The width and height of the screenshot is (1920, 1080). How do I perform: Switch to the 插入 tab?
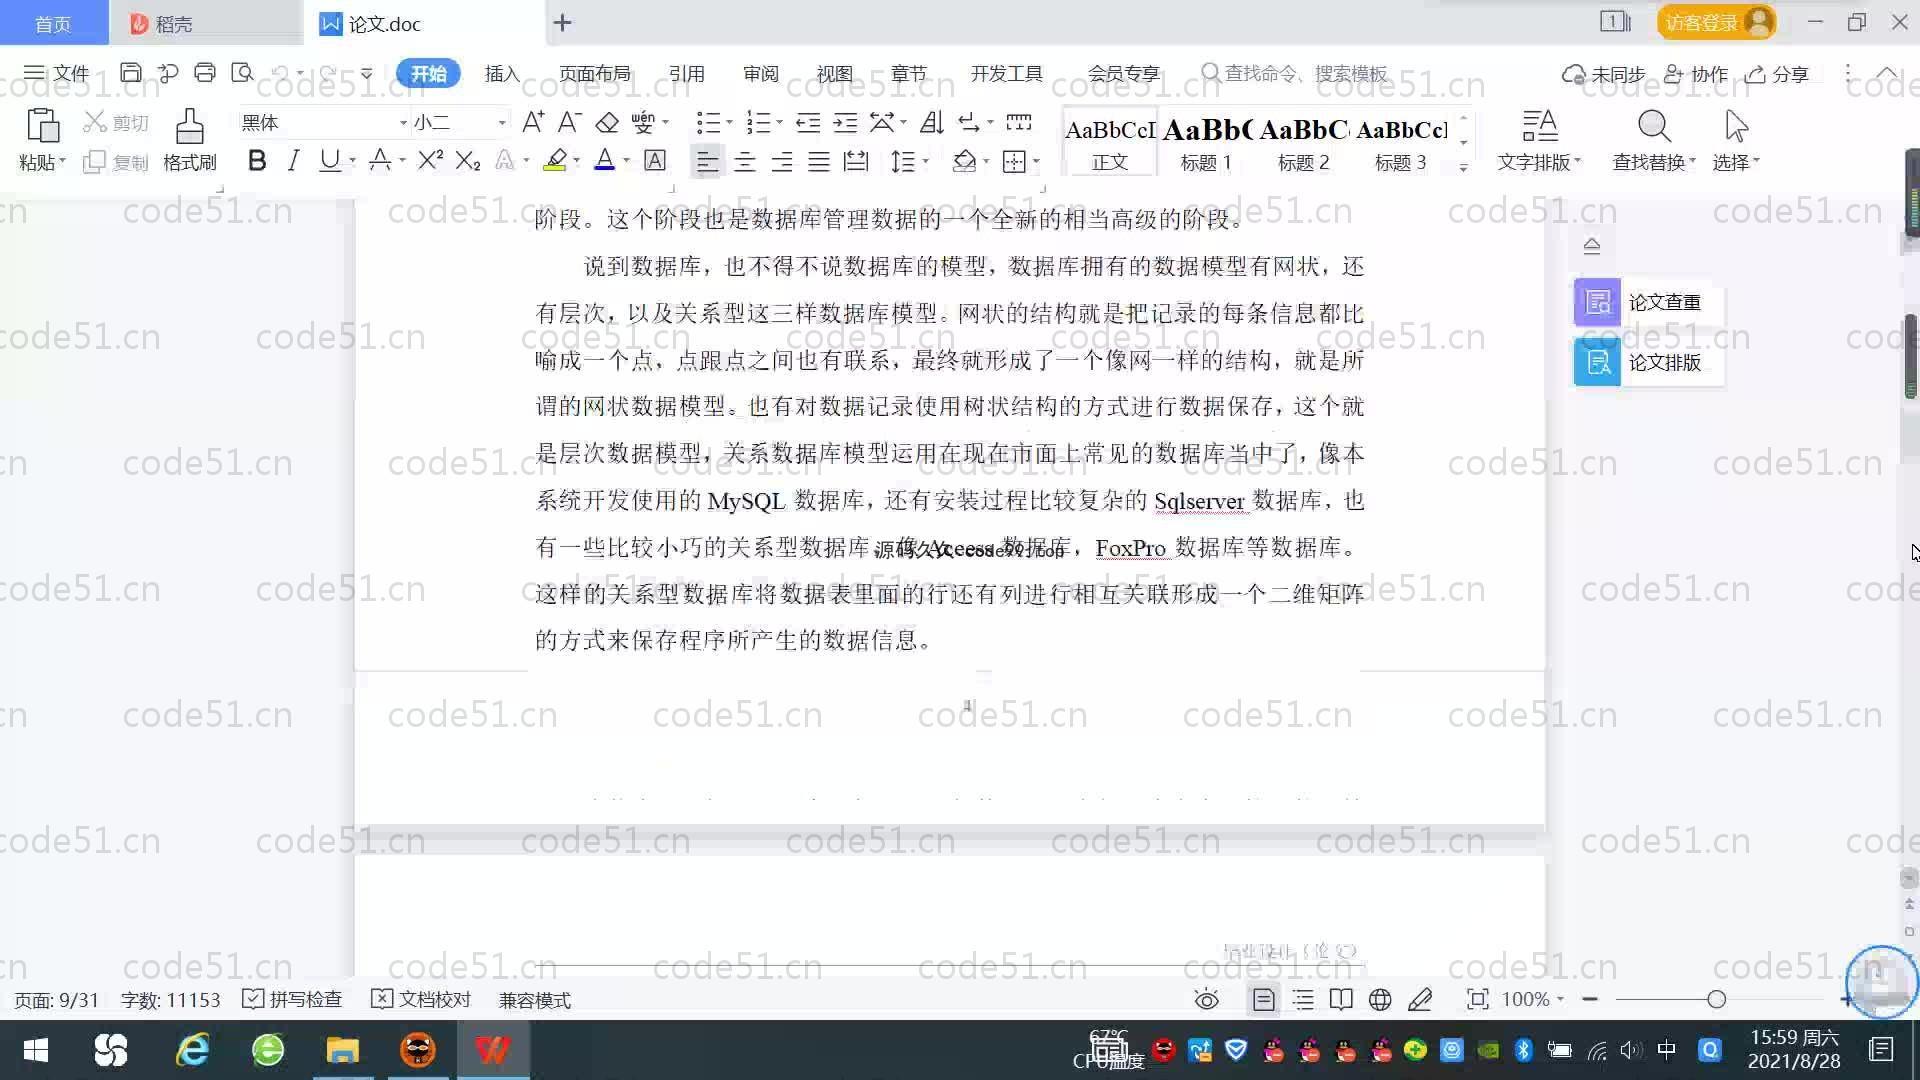tap(502, 73)
